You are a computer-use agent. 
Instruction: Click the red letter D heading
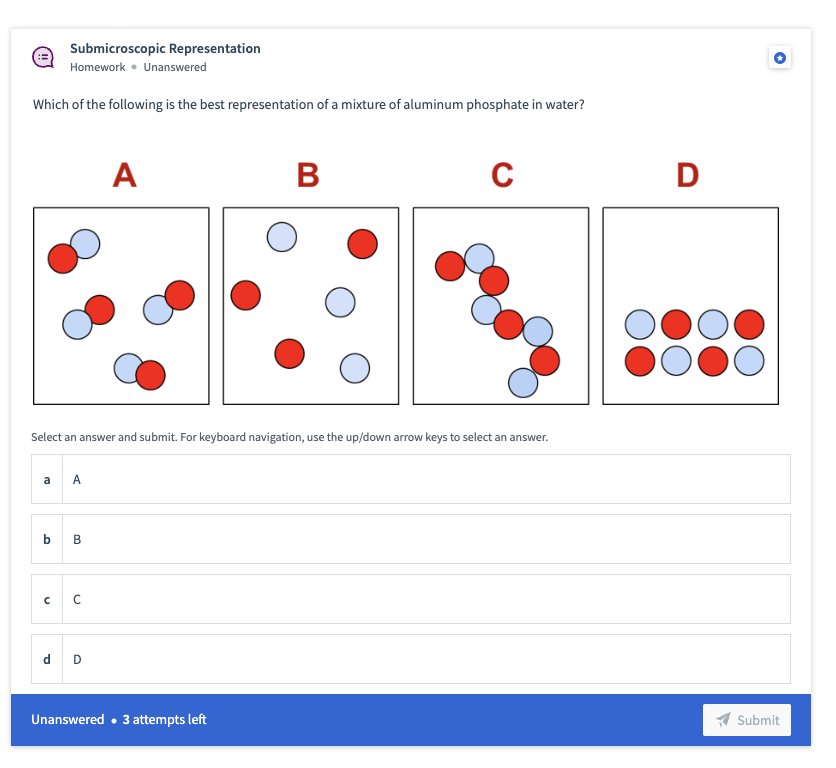click(688, 176)
